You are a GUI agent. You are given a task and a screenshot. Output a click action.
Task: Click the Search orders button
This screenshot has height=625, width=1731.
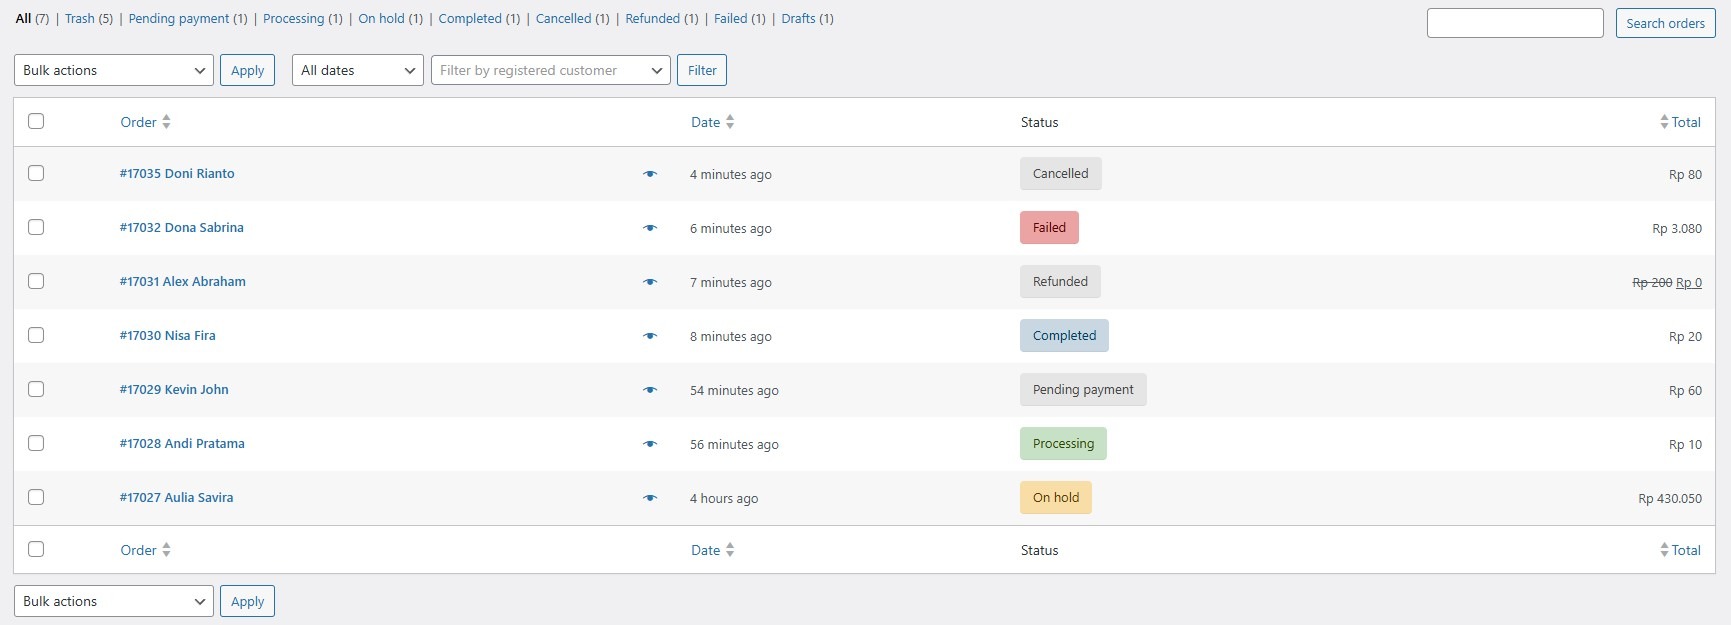click(x=1665, y=23)
